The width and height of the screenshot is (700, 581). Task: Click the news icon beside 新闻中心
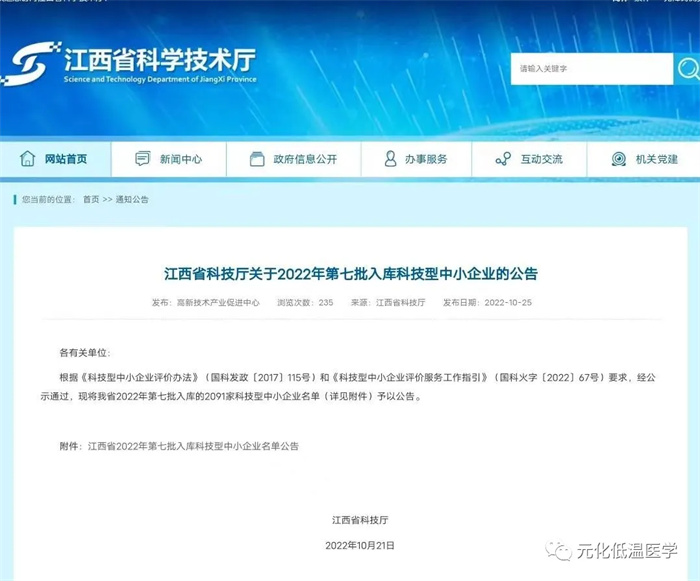click(144, 159)
